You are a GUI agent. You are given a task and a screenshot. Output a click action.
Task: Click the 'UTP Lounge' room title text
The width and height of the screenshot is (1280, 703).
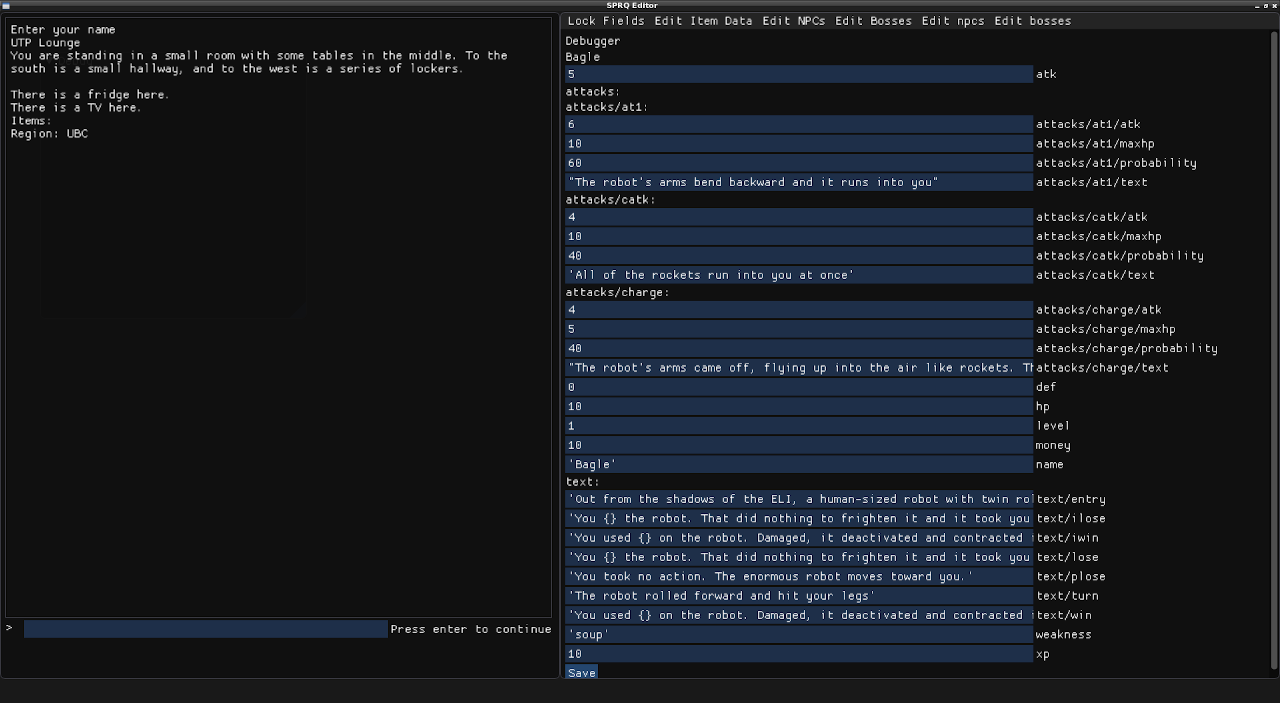(45, 43)
